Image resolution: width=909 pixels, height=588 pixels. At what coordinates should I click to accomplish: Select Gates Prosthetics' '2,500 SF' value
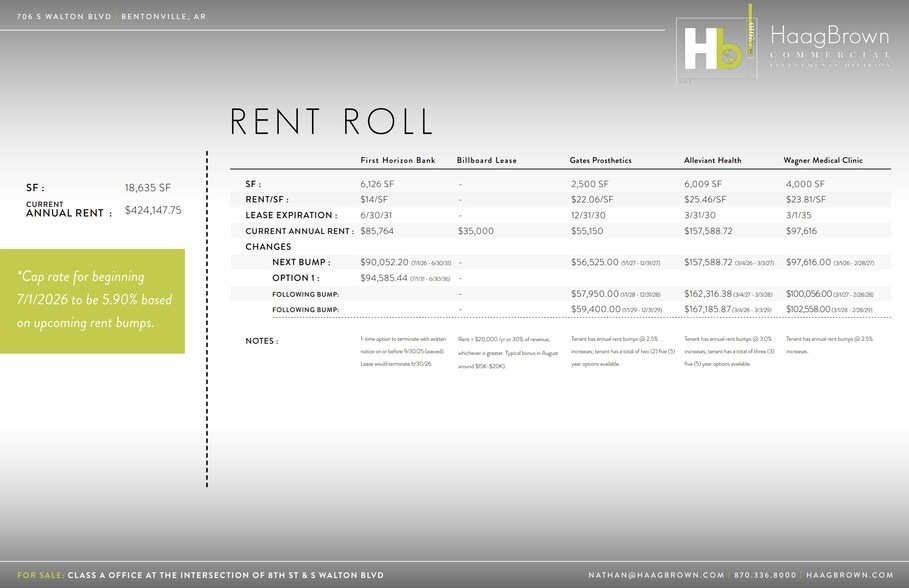pos(590,184)
